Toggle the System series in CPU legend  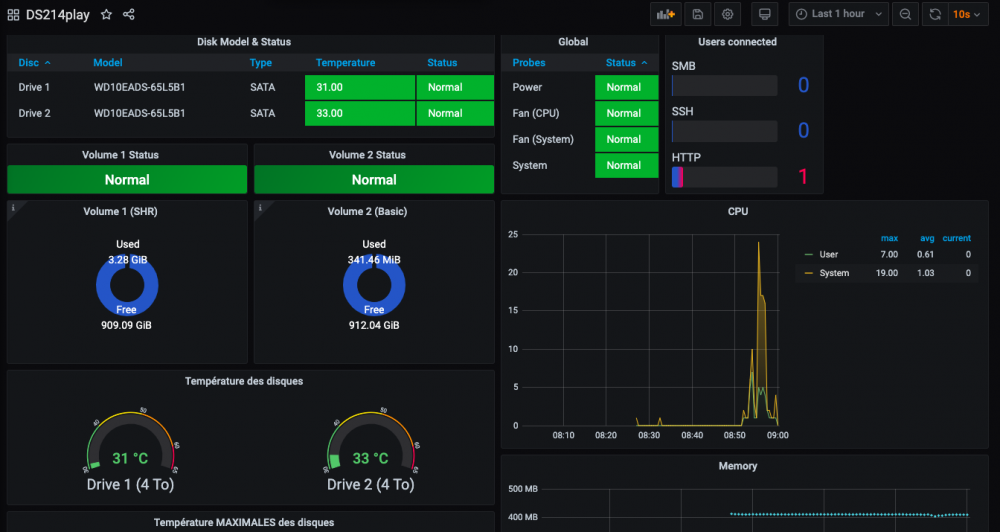tap(833, 273)
